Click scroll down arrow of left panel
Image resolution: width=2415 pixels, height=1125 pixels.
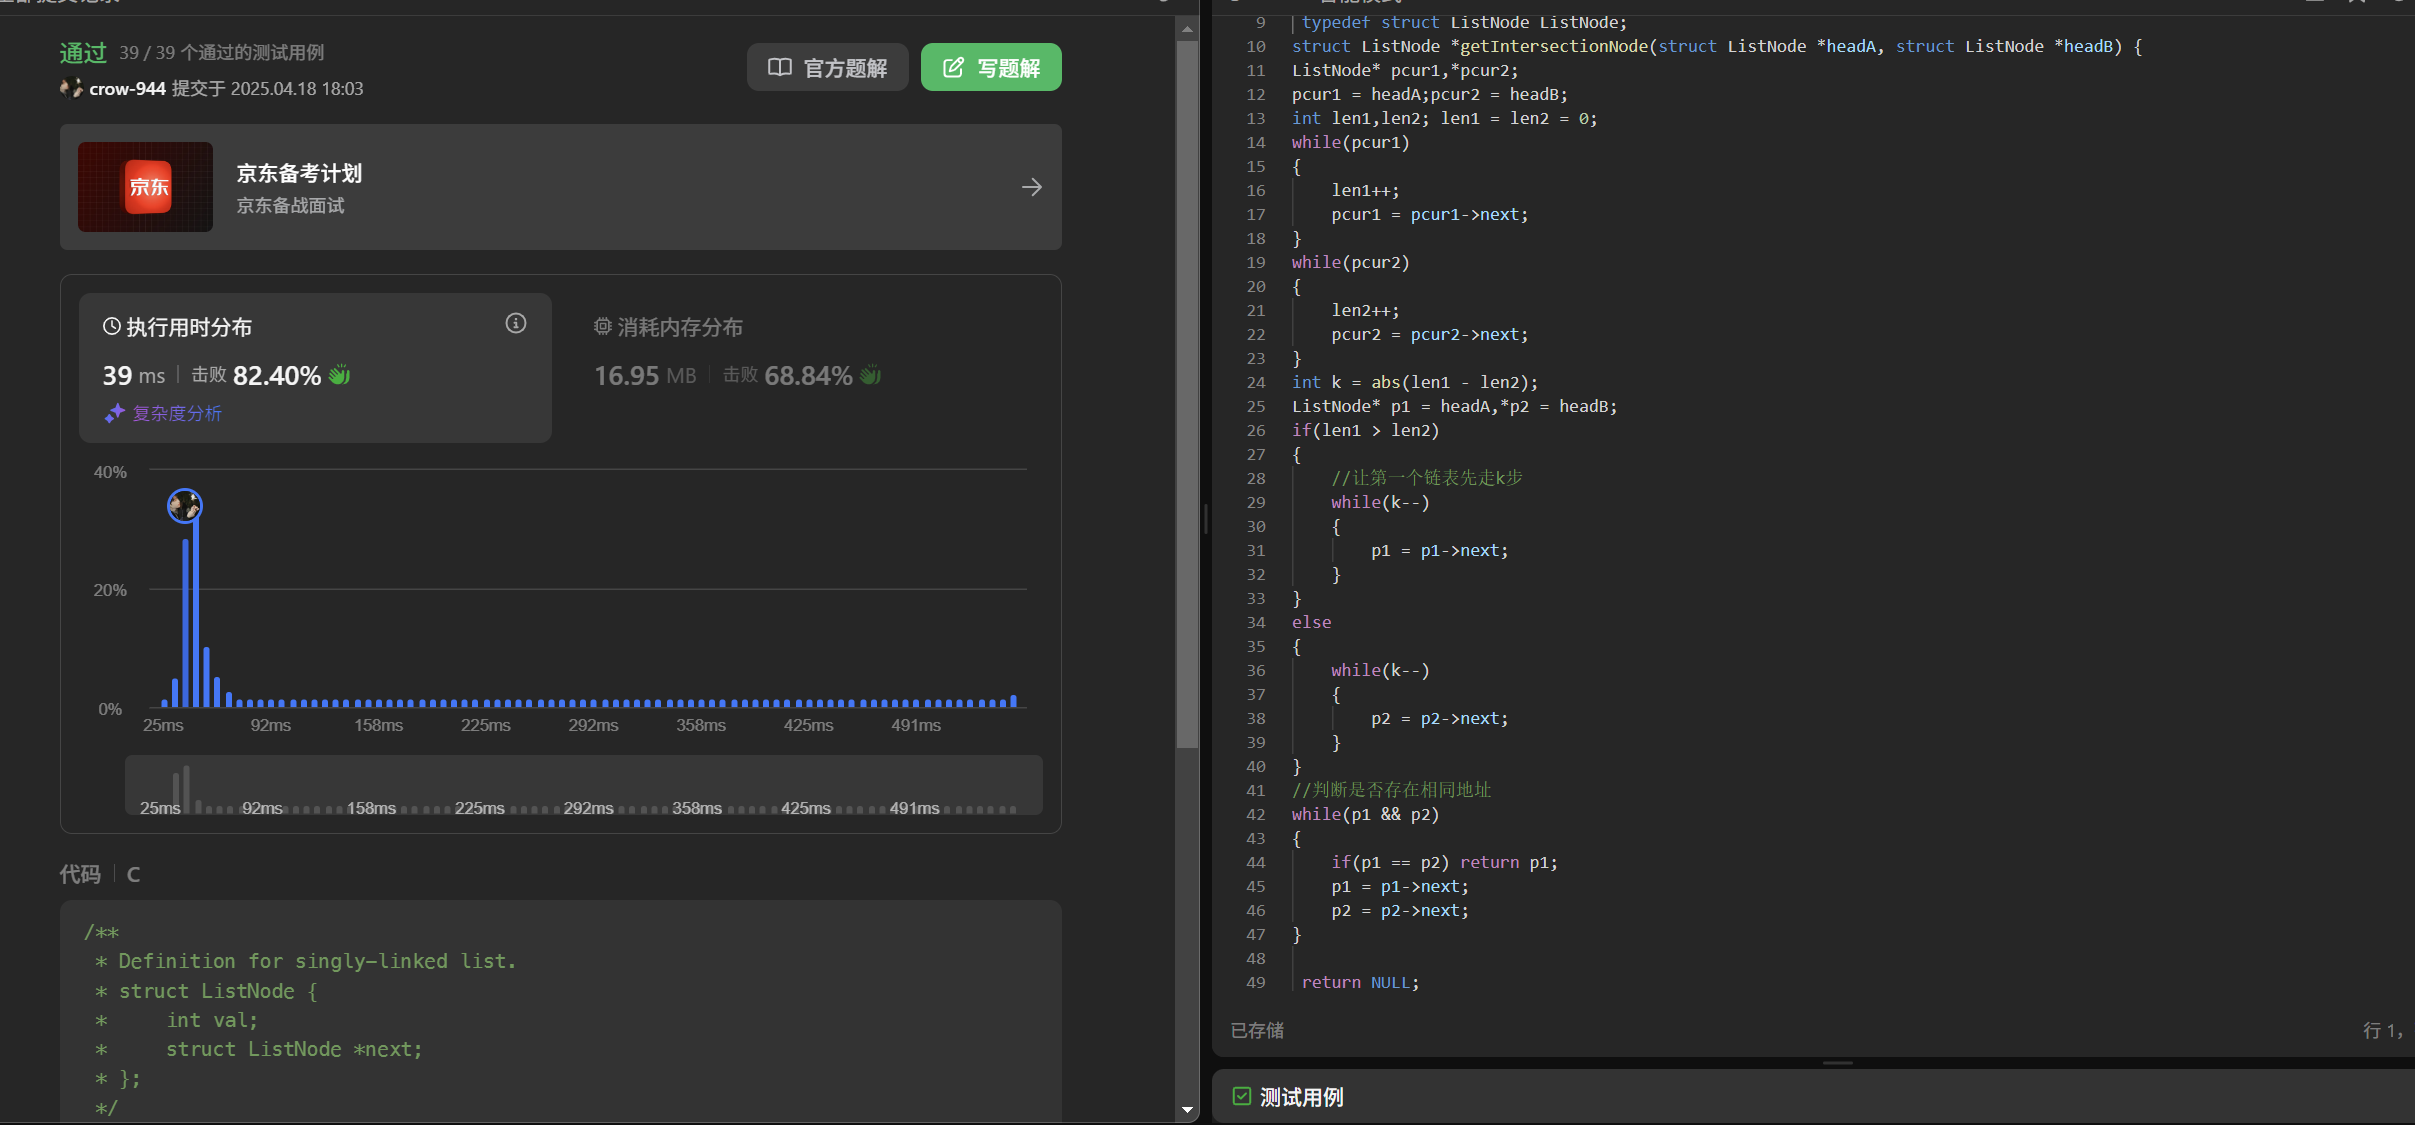pos(1187,1109)
